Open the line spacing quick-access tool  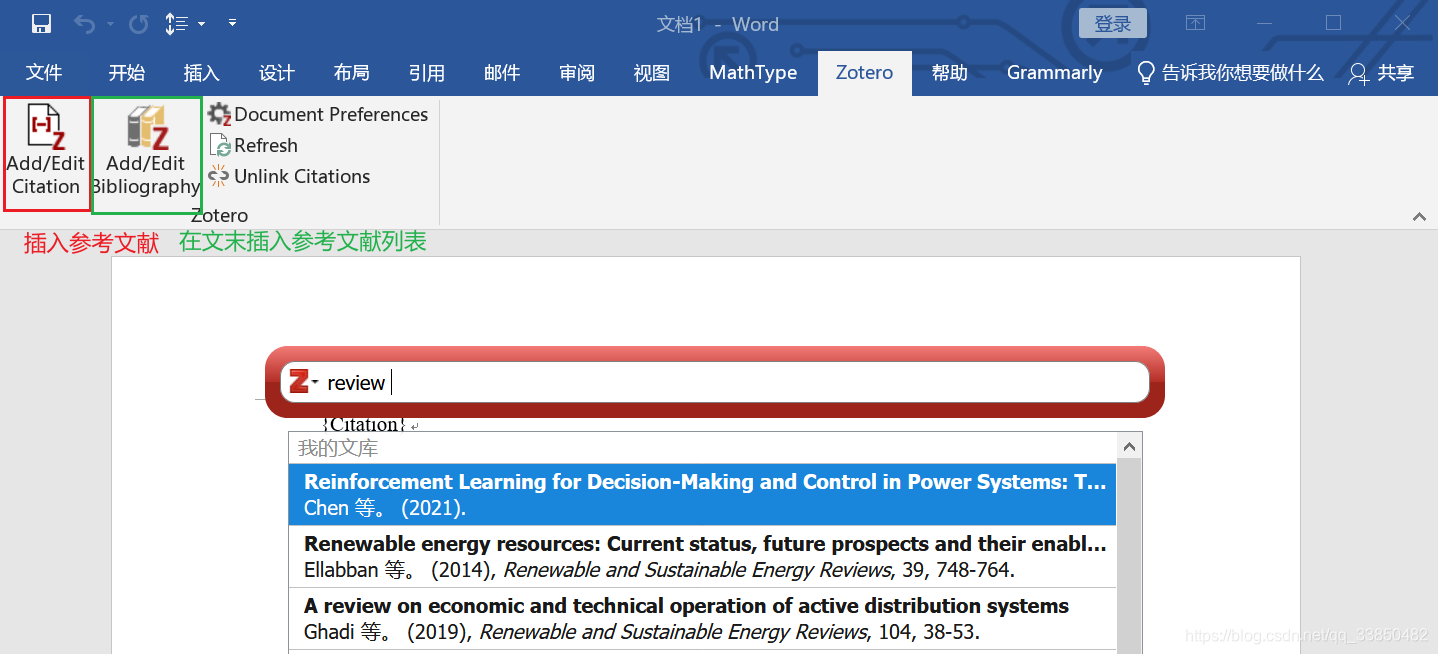click(176, 24)
